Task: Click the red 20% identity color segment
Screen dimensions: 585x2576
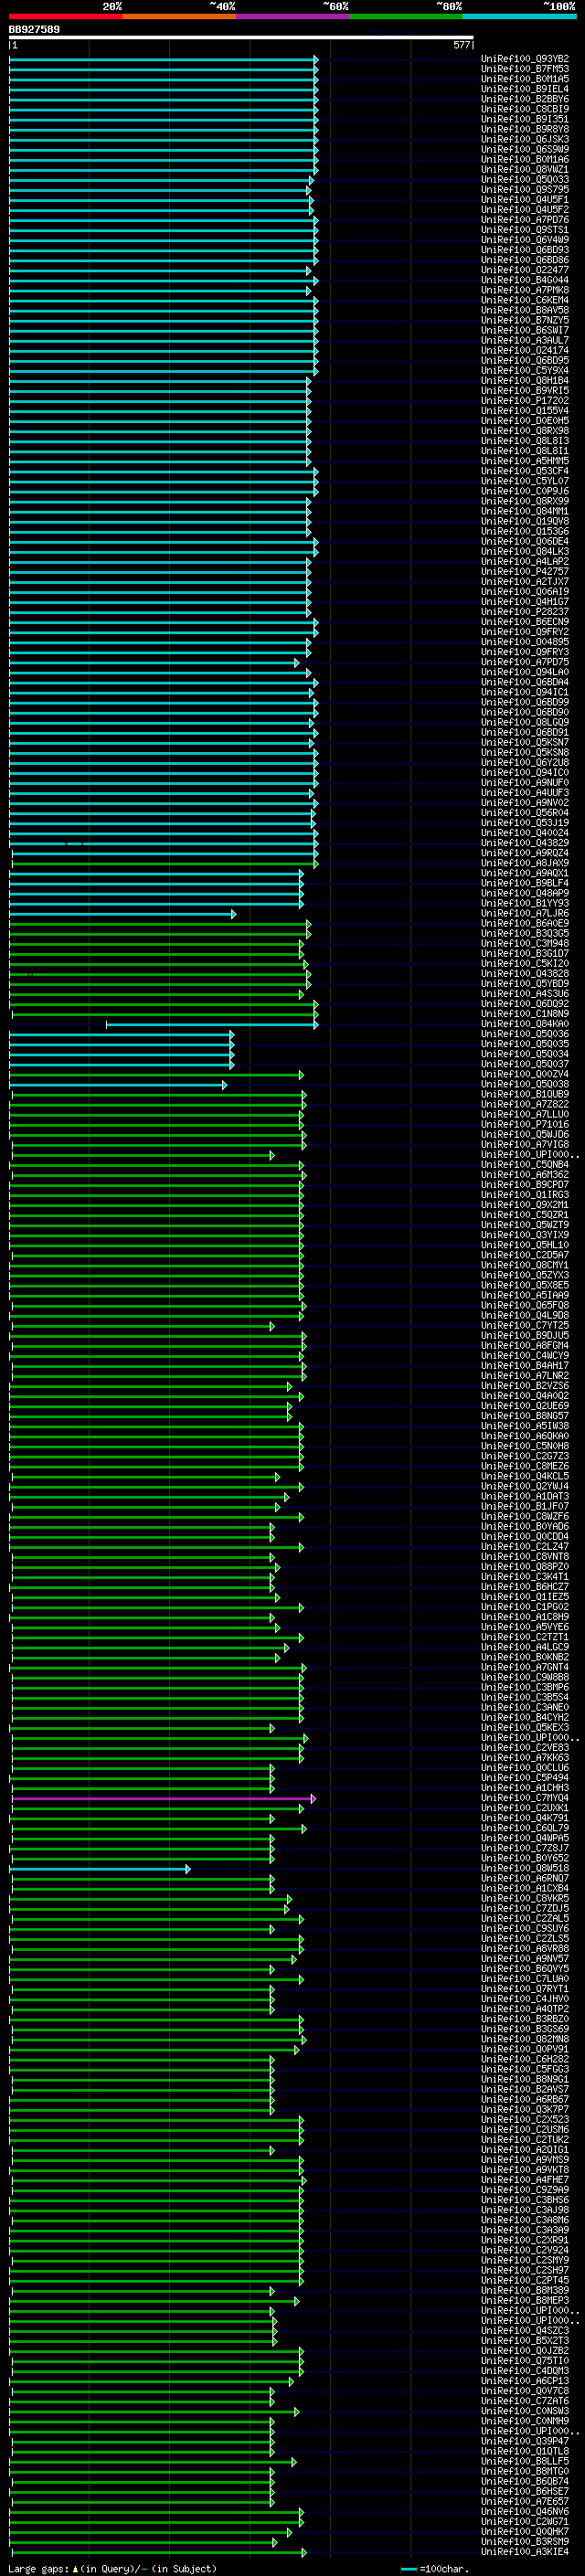Action: click(x=65, y=16)
